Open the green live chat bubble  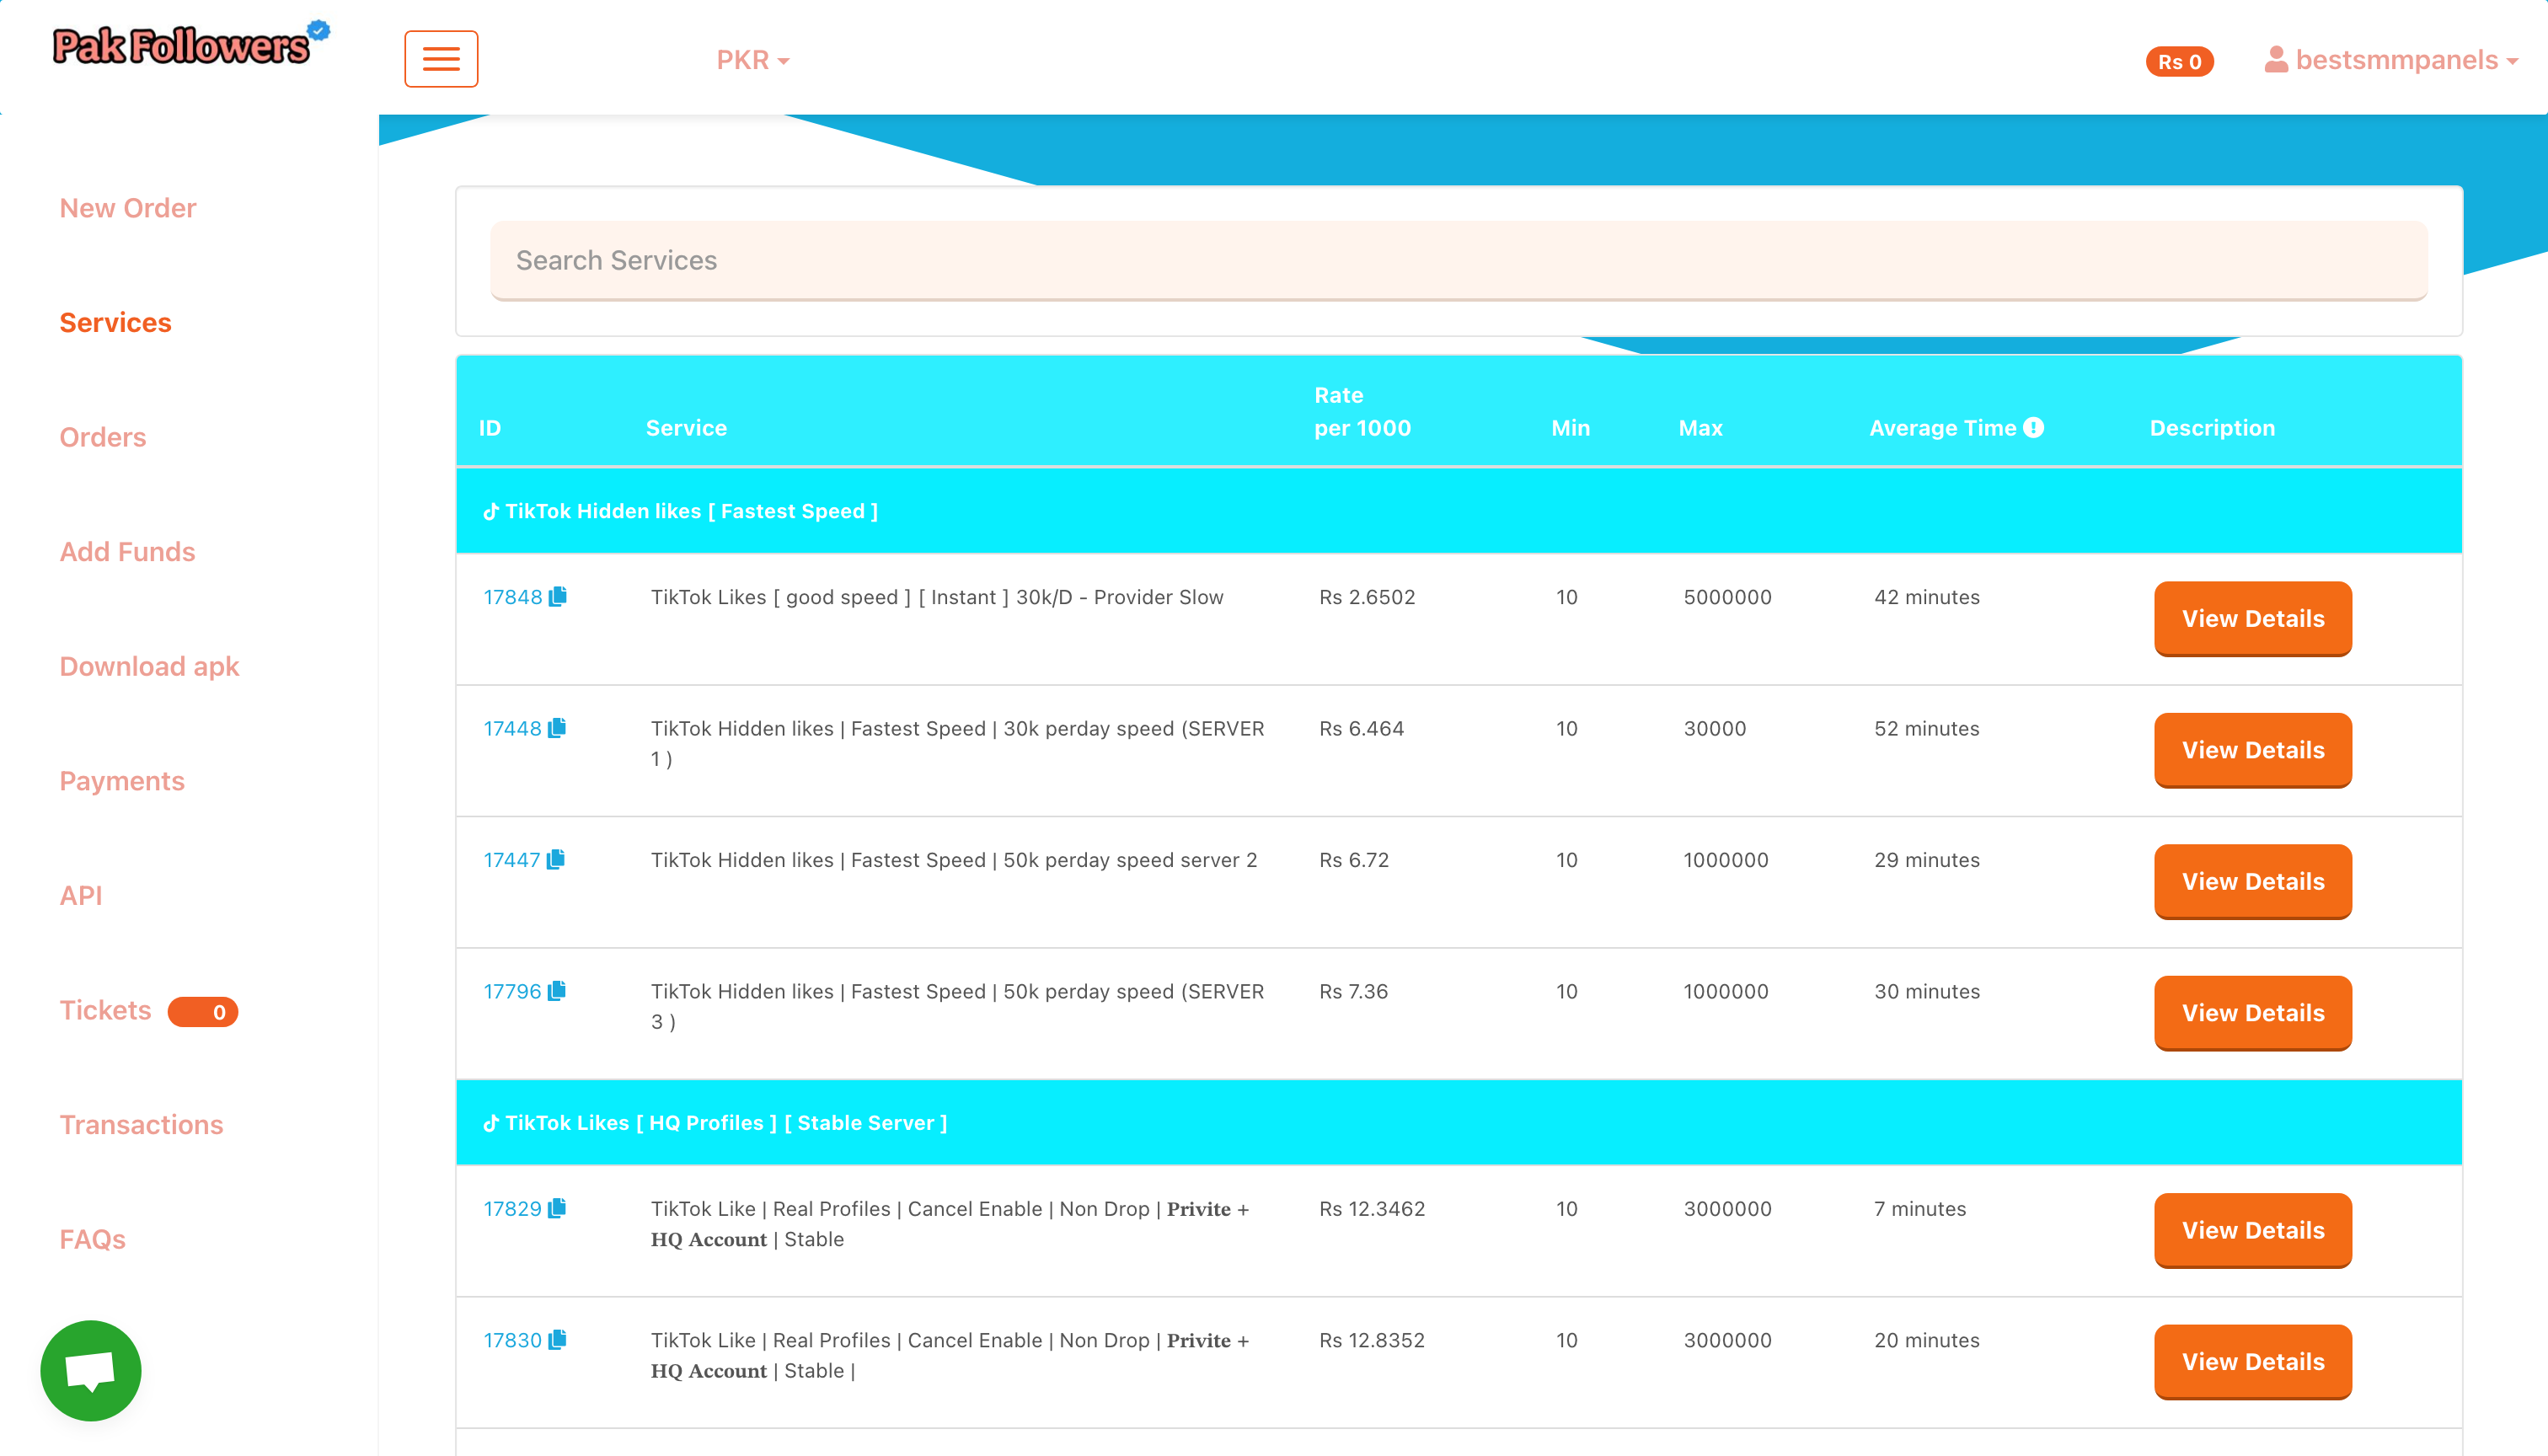tap(90, 1369)
